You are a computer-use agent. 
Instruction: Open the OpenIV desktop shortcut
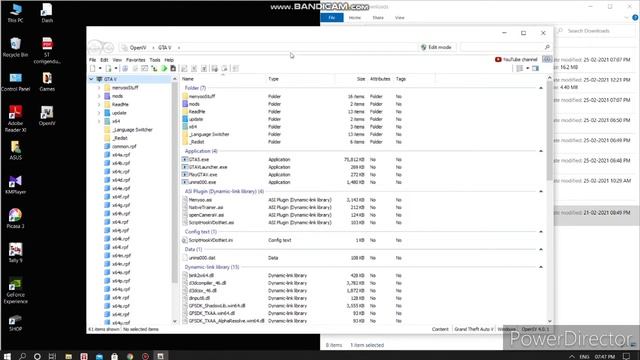click(x=47, y=116)
